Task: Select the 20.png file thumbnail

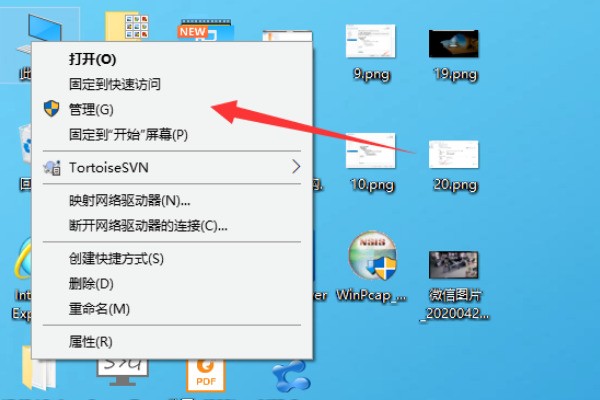Action: point(453,154)
